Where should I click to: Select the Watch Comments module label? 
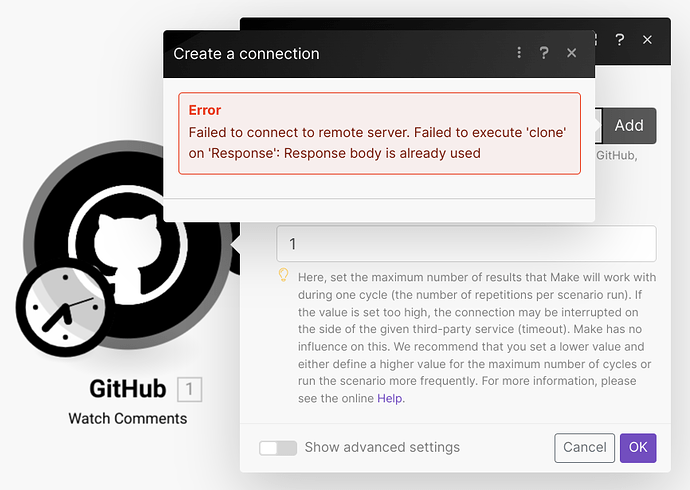[127, 418]
